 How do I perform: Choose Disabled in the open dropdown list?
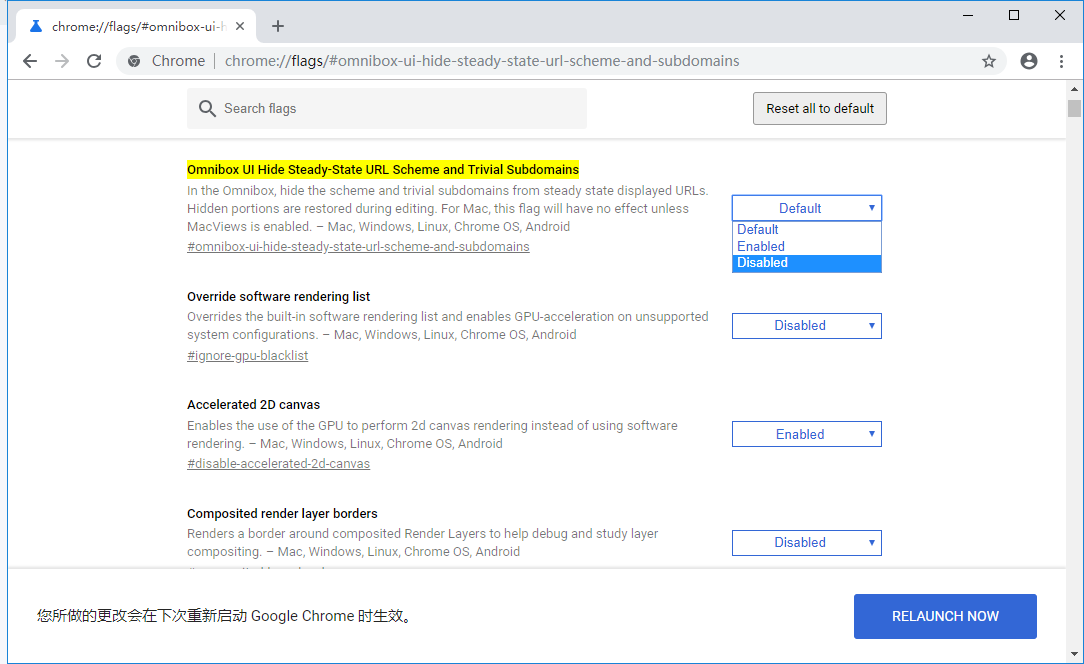807,263
